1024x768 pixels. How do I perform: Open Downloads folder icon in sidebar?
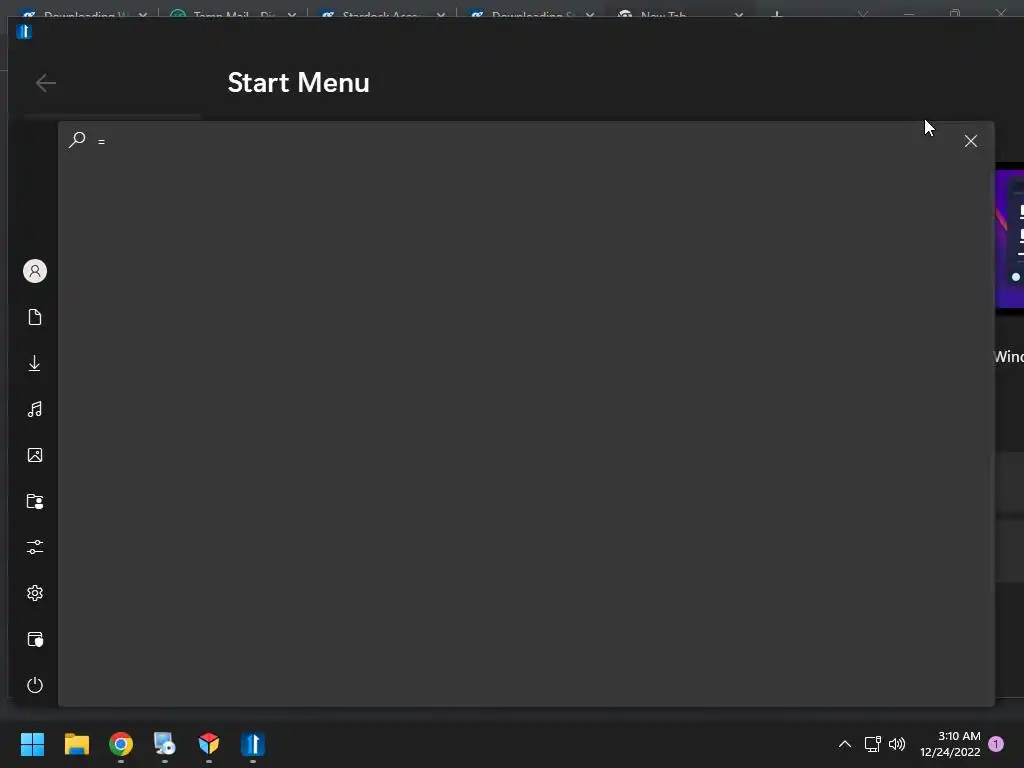(35, 363)
